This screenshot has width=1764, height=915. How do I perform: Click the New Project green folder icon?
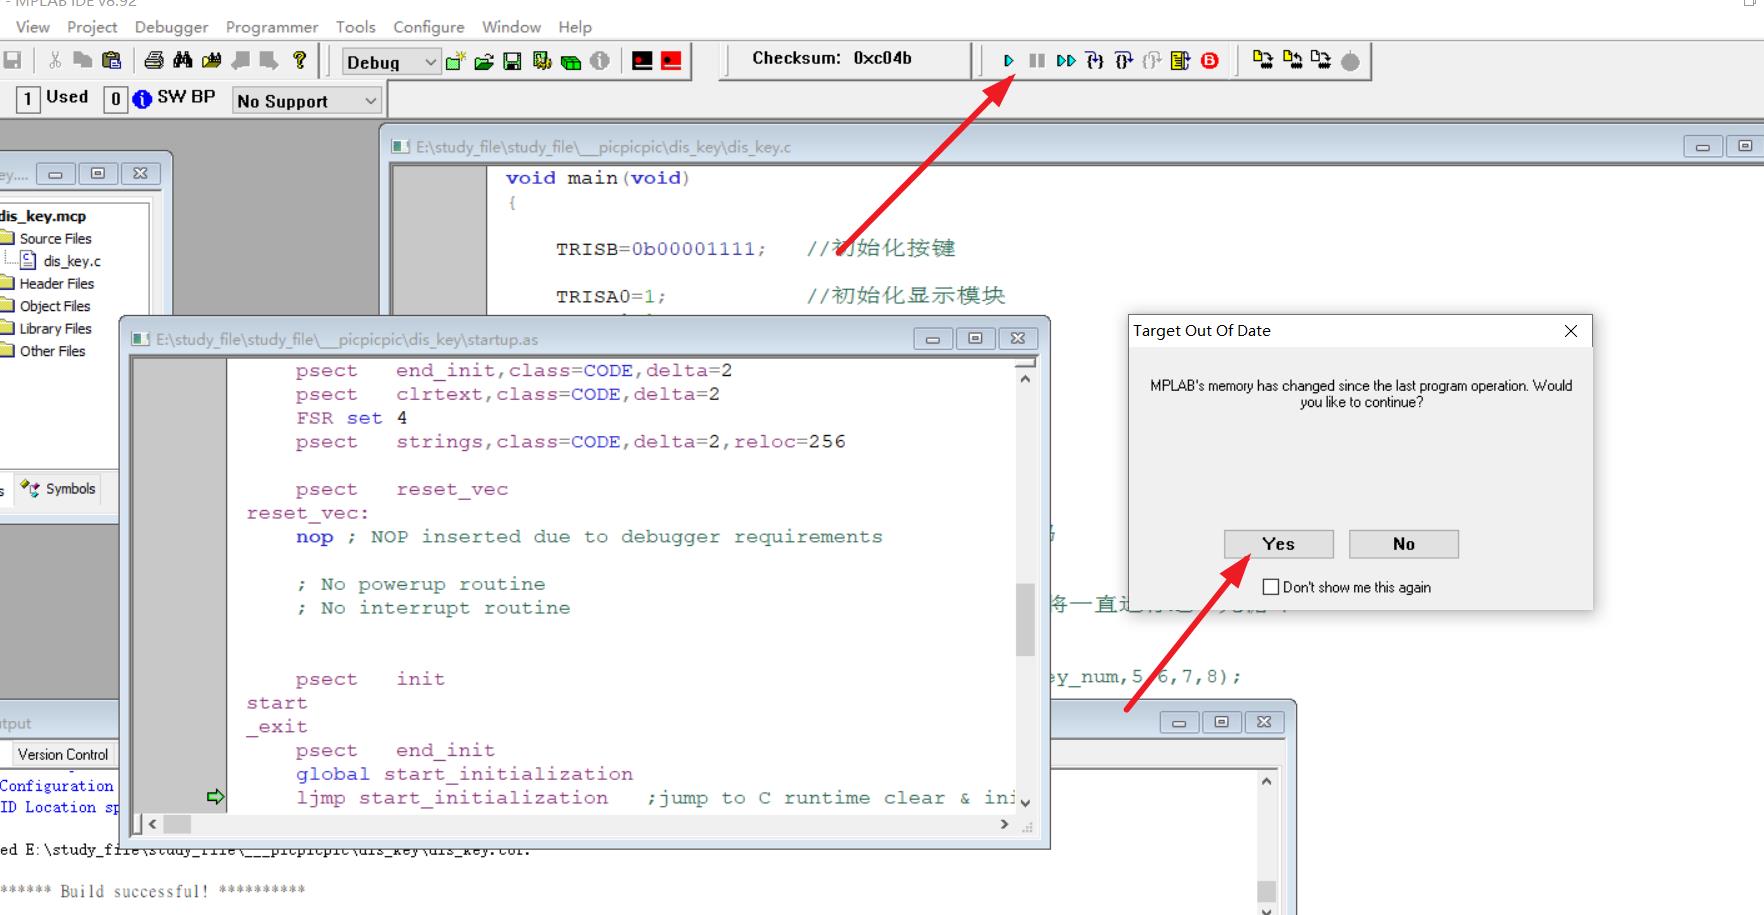coord(455,62)
